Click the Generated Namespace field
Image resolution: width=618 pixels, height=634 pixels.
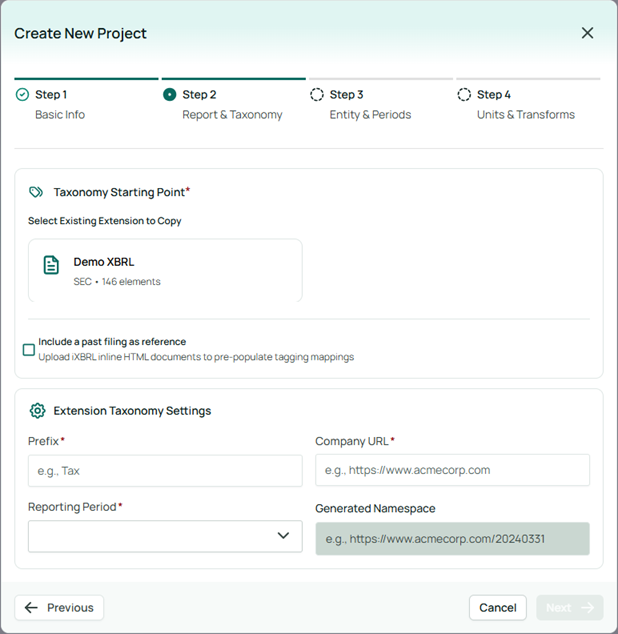[452, 539]
